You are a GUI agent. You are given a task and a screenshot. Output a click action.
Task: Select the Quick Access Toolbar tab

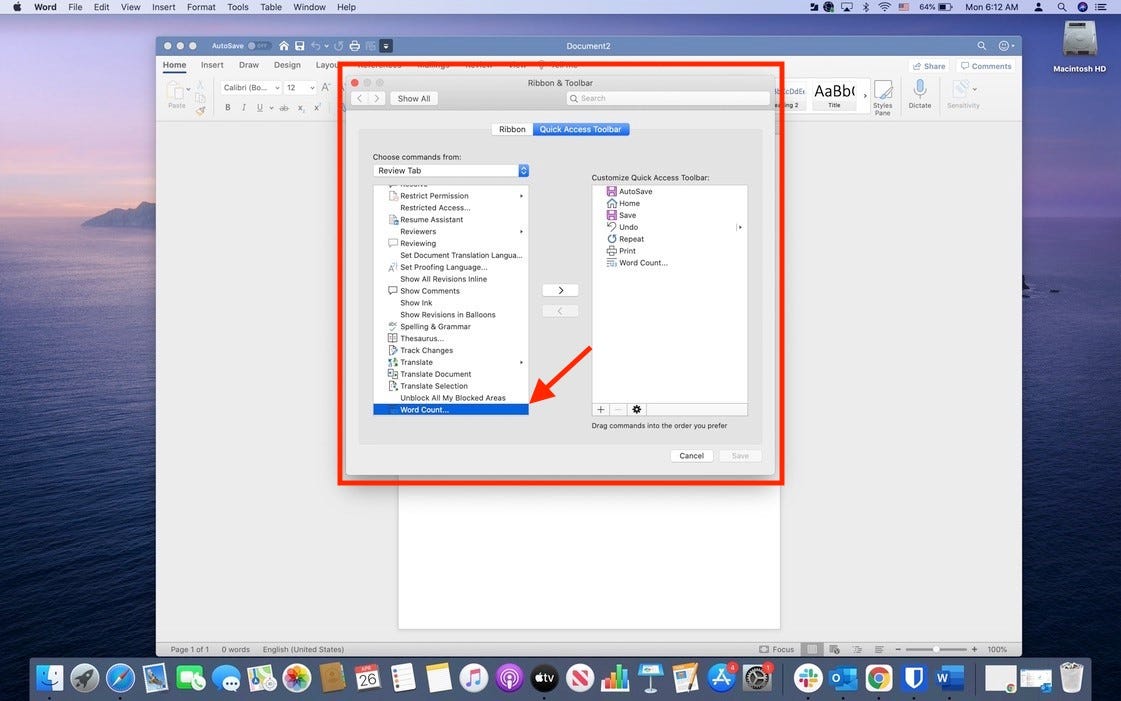pyautogui.click(x=581, y=129)
